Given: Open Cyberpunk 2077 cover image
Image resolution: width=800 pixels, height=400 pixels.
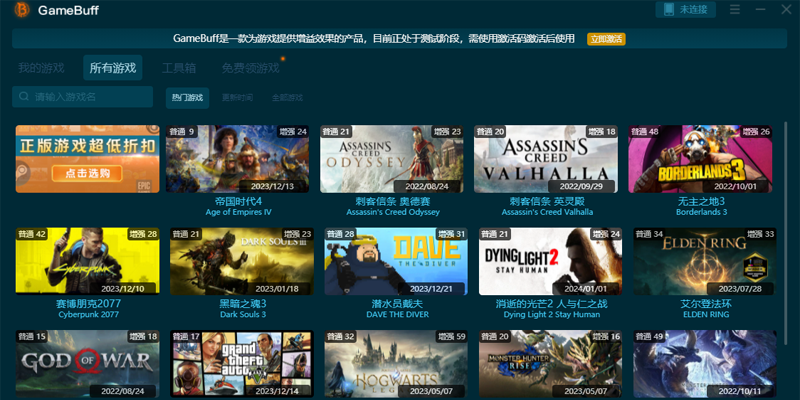Looking at the screenshot, I should pyautogui.click(x=87, y=261).
